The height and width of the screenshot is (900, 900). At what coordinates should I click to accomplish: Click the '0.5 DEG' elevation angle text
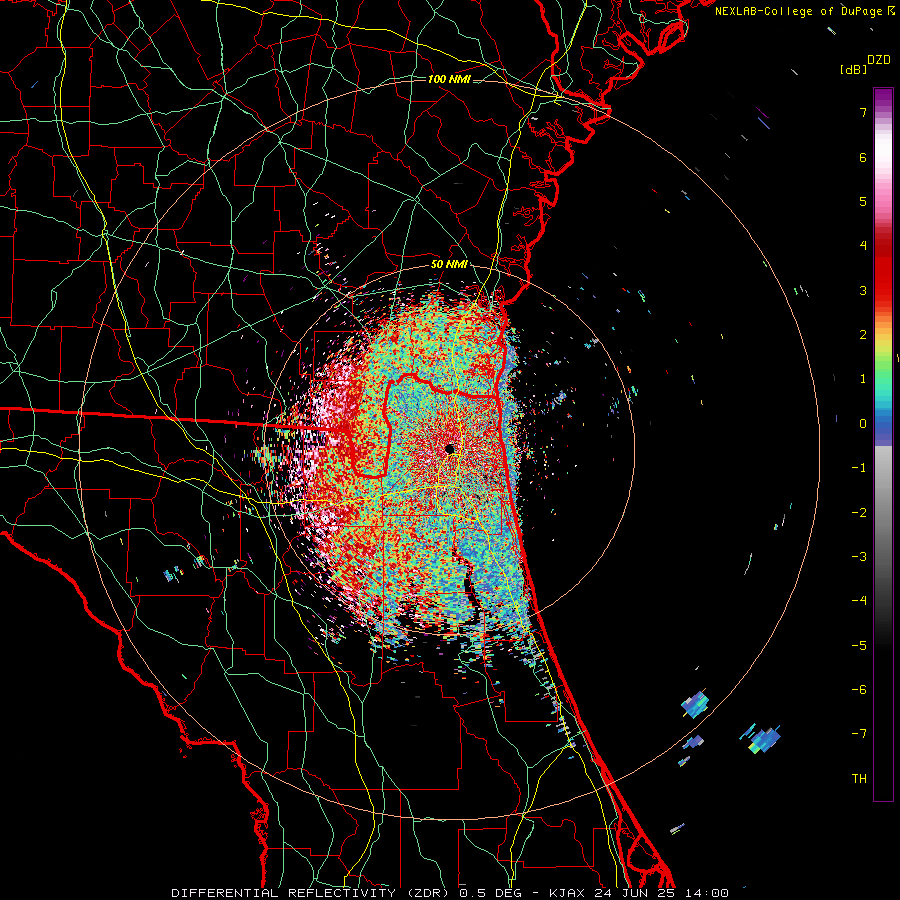[x=490, y=893]
